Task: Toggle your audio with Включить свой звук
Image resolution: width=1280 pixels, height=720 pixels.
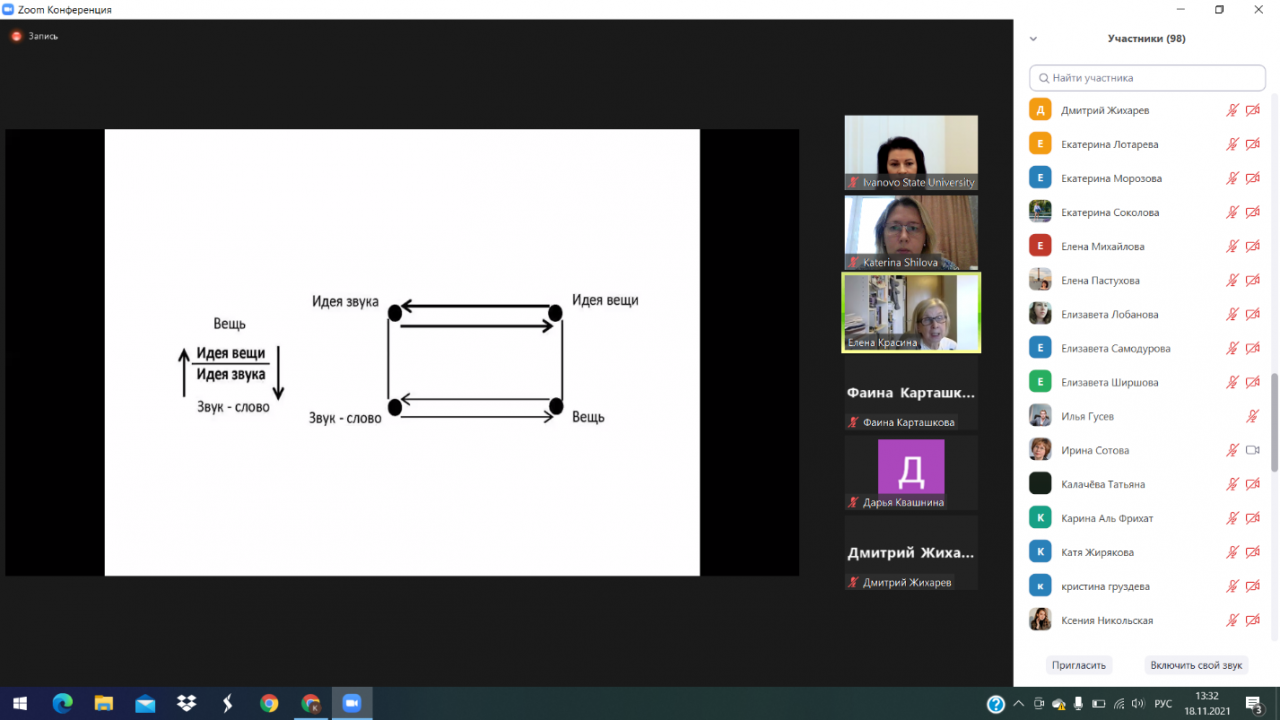Action: [1196, 665]
